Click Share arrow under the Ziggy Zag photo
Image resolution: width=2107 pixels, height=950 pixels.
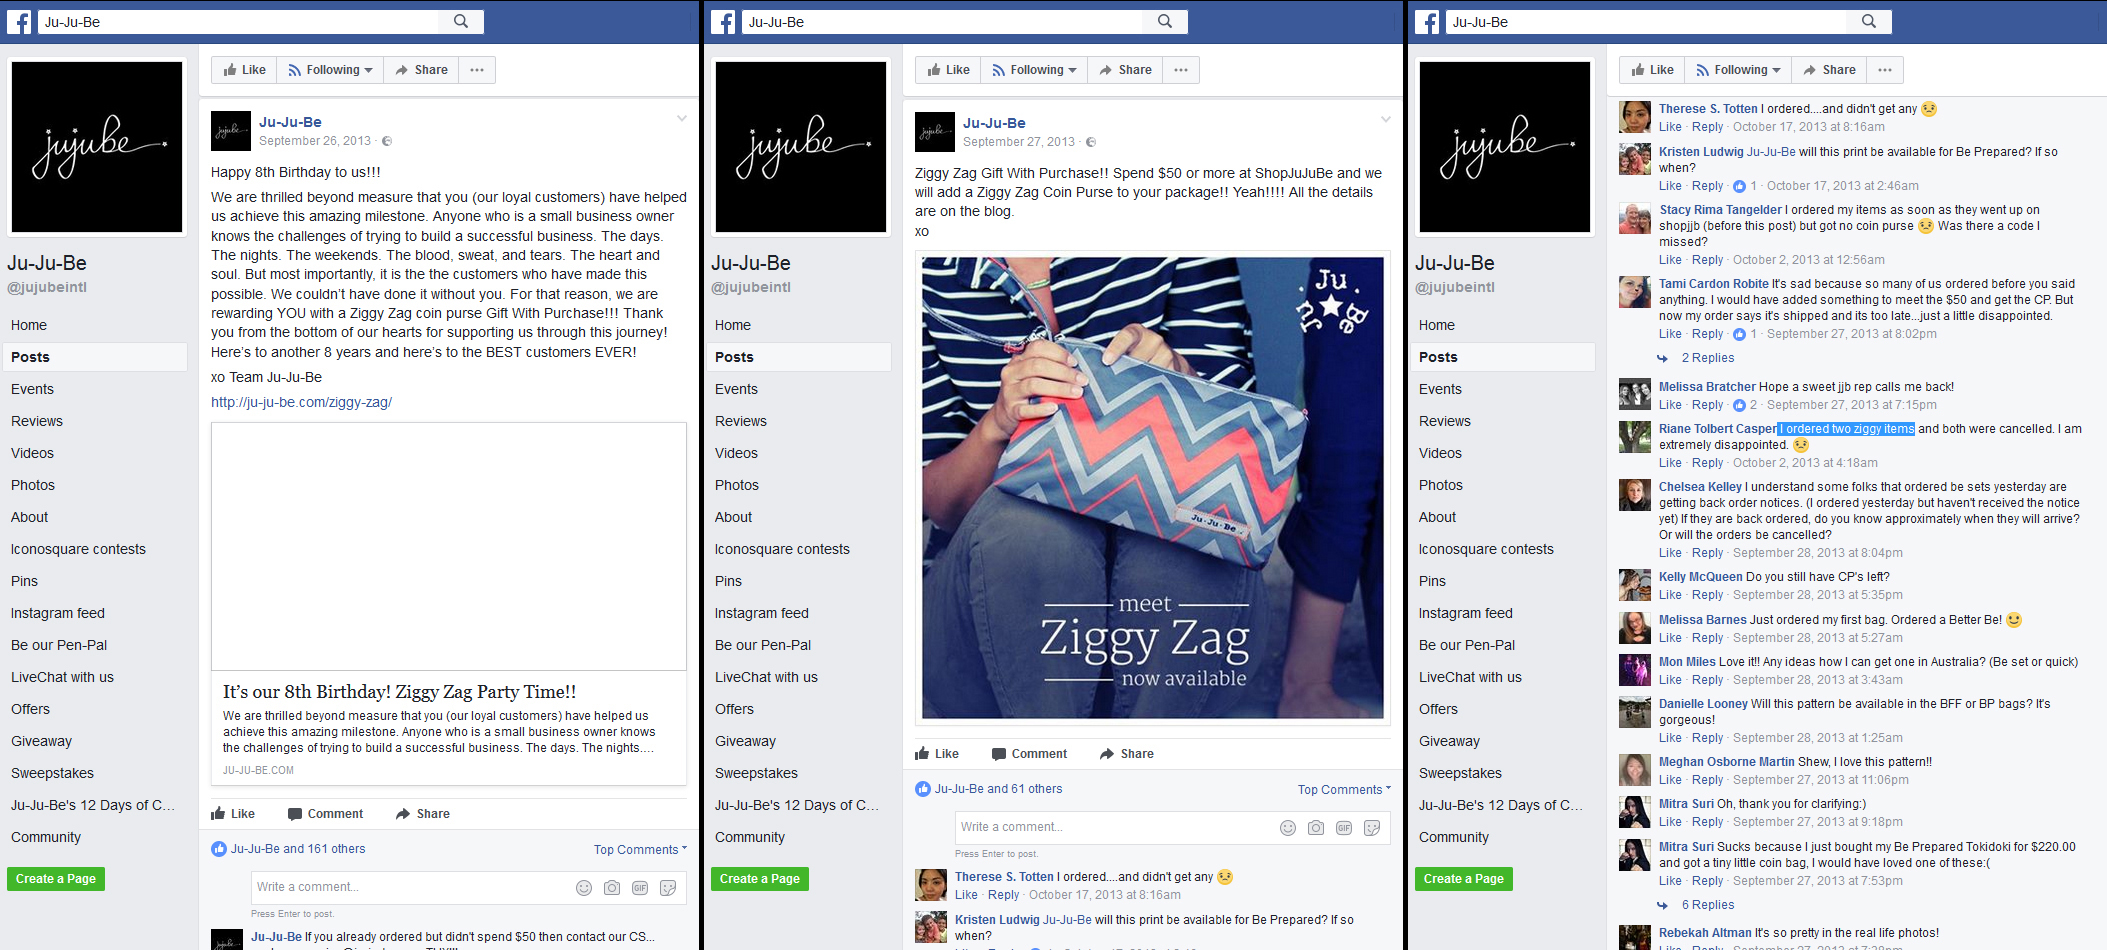pos(1126,754)
